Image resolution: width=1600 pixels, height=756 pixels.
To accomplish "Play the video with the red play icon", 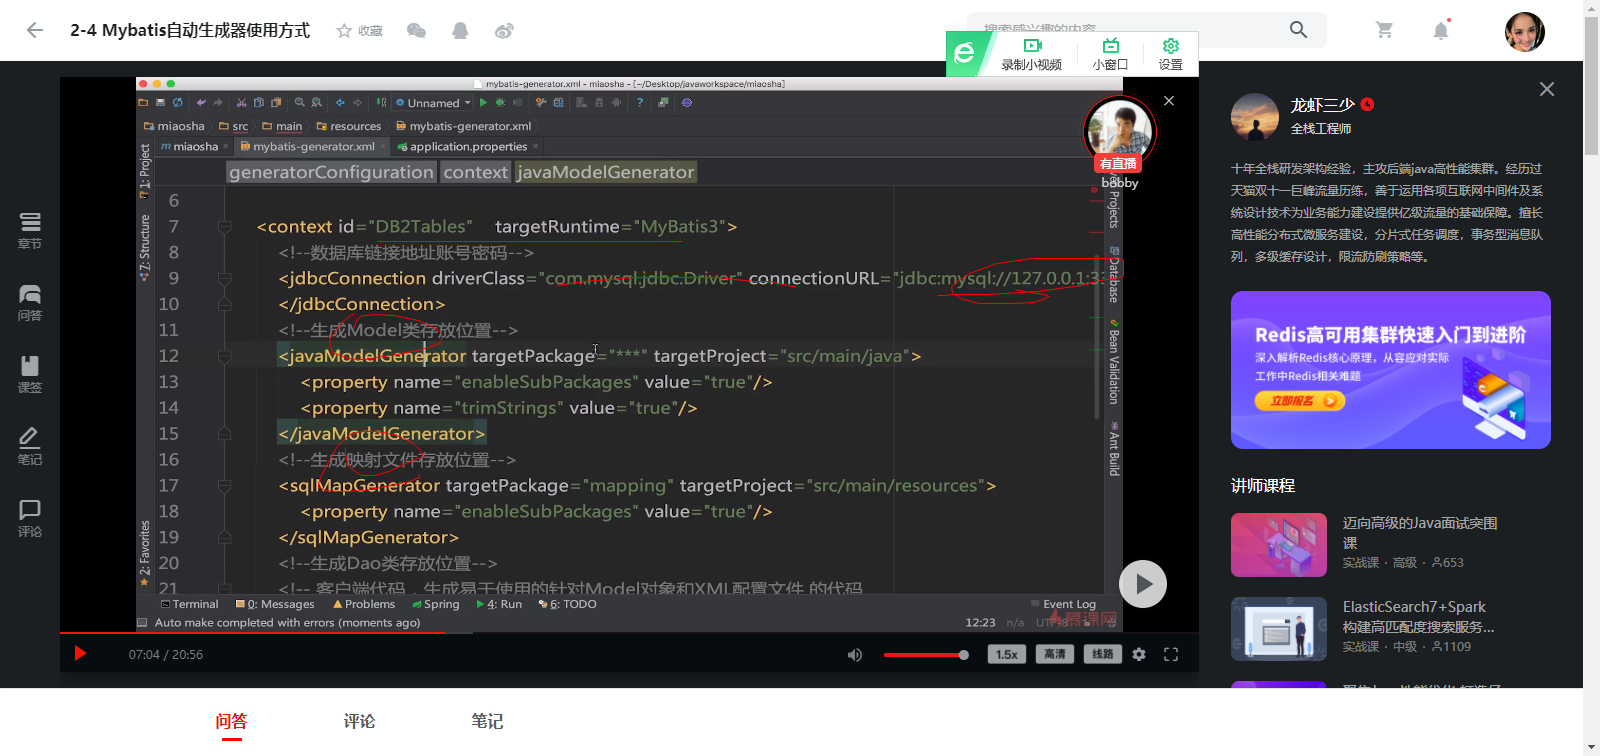I will coord(81,654).
